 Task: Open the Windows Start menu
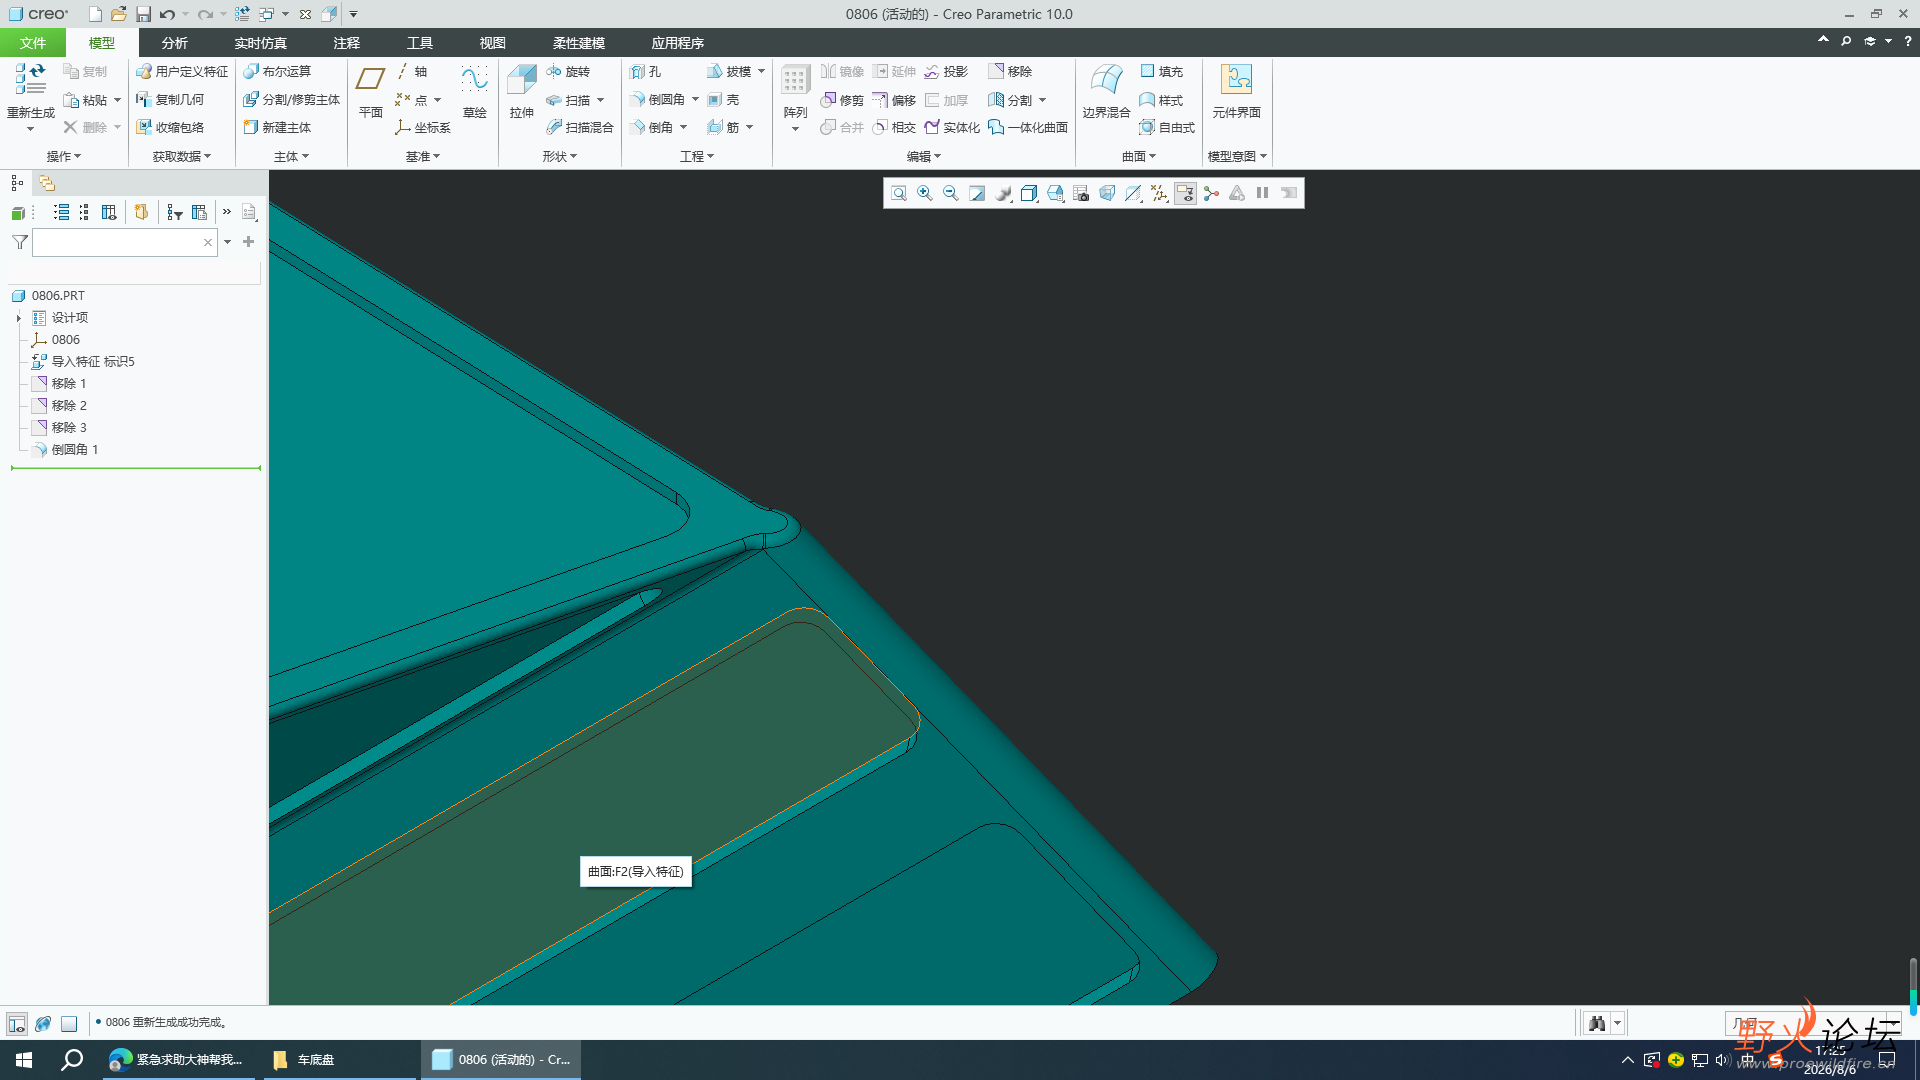[x=24, y=1060]
